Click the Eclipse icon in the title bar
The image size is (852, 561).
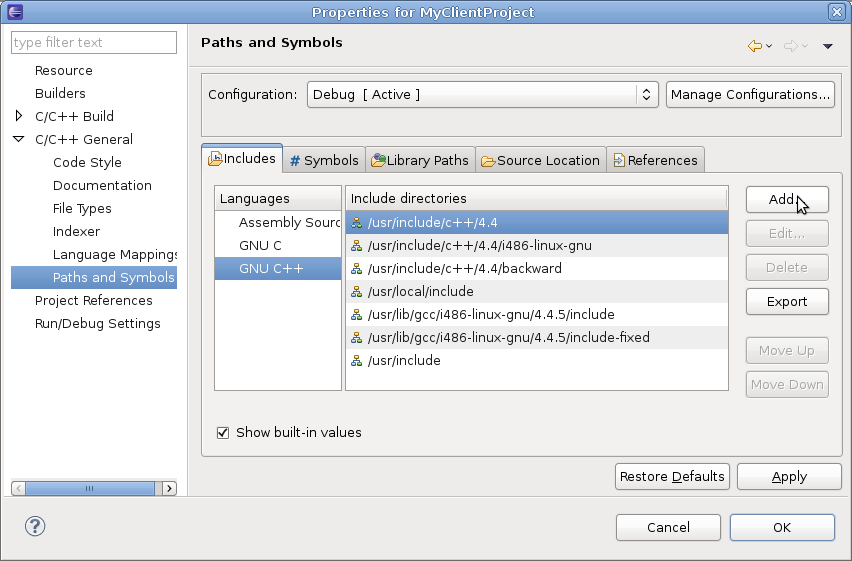pos(15,11)
